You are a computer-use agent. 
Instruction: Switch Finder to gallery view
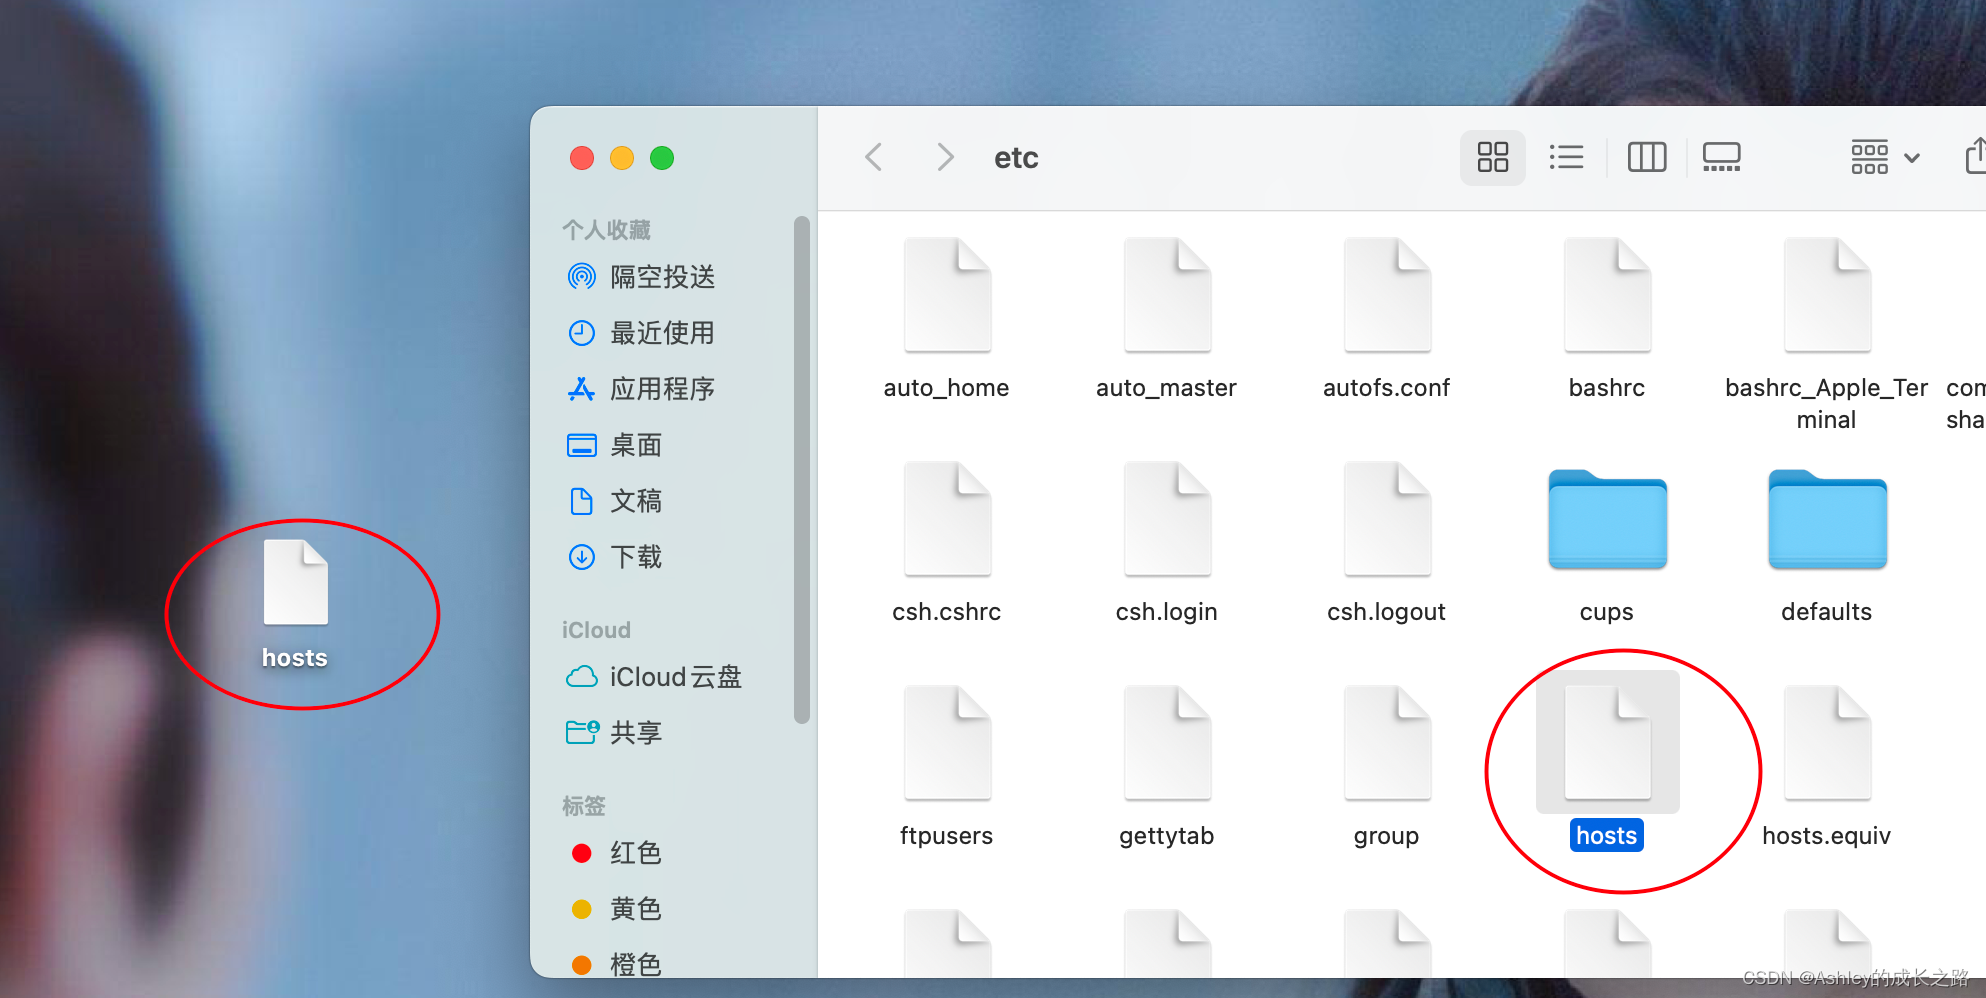pos(1721,157)
